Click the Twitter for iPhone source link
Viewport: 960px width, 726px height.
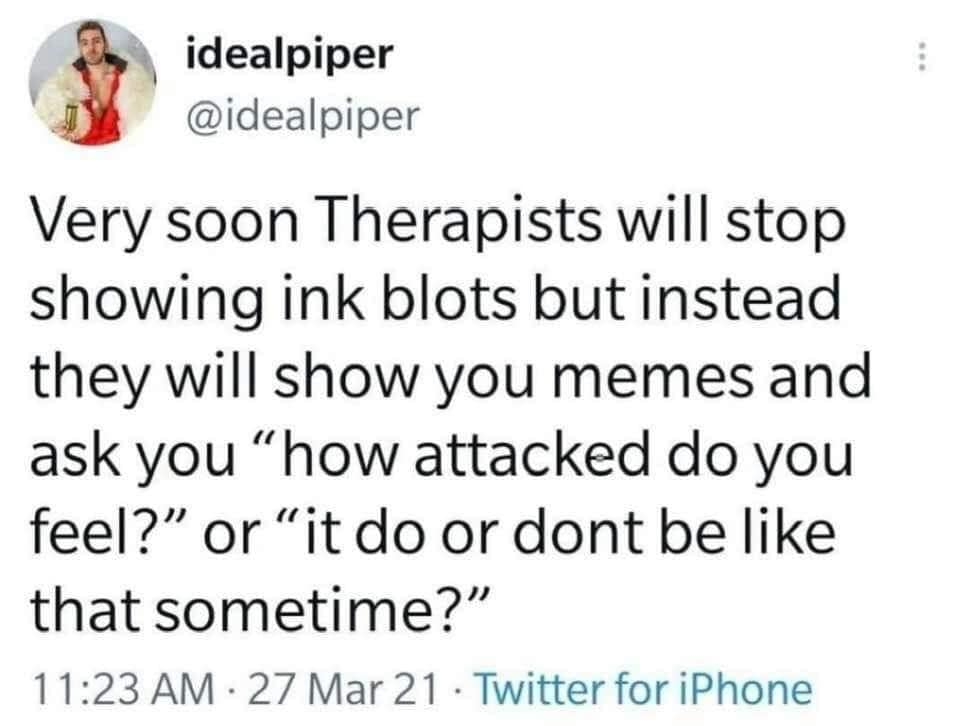(x=643, y=689)
